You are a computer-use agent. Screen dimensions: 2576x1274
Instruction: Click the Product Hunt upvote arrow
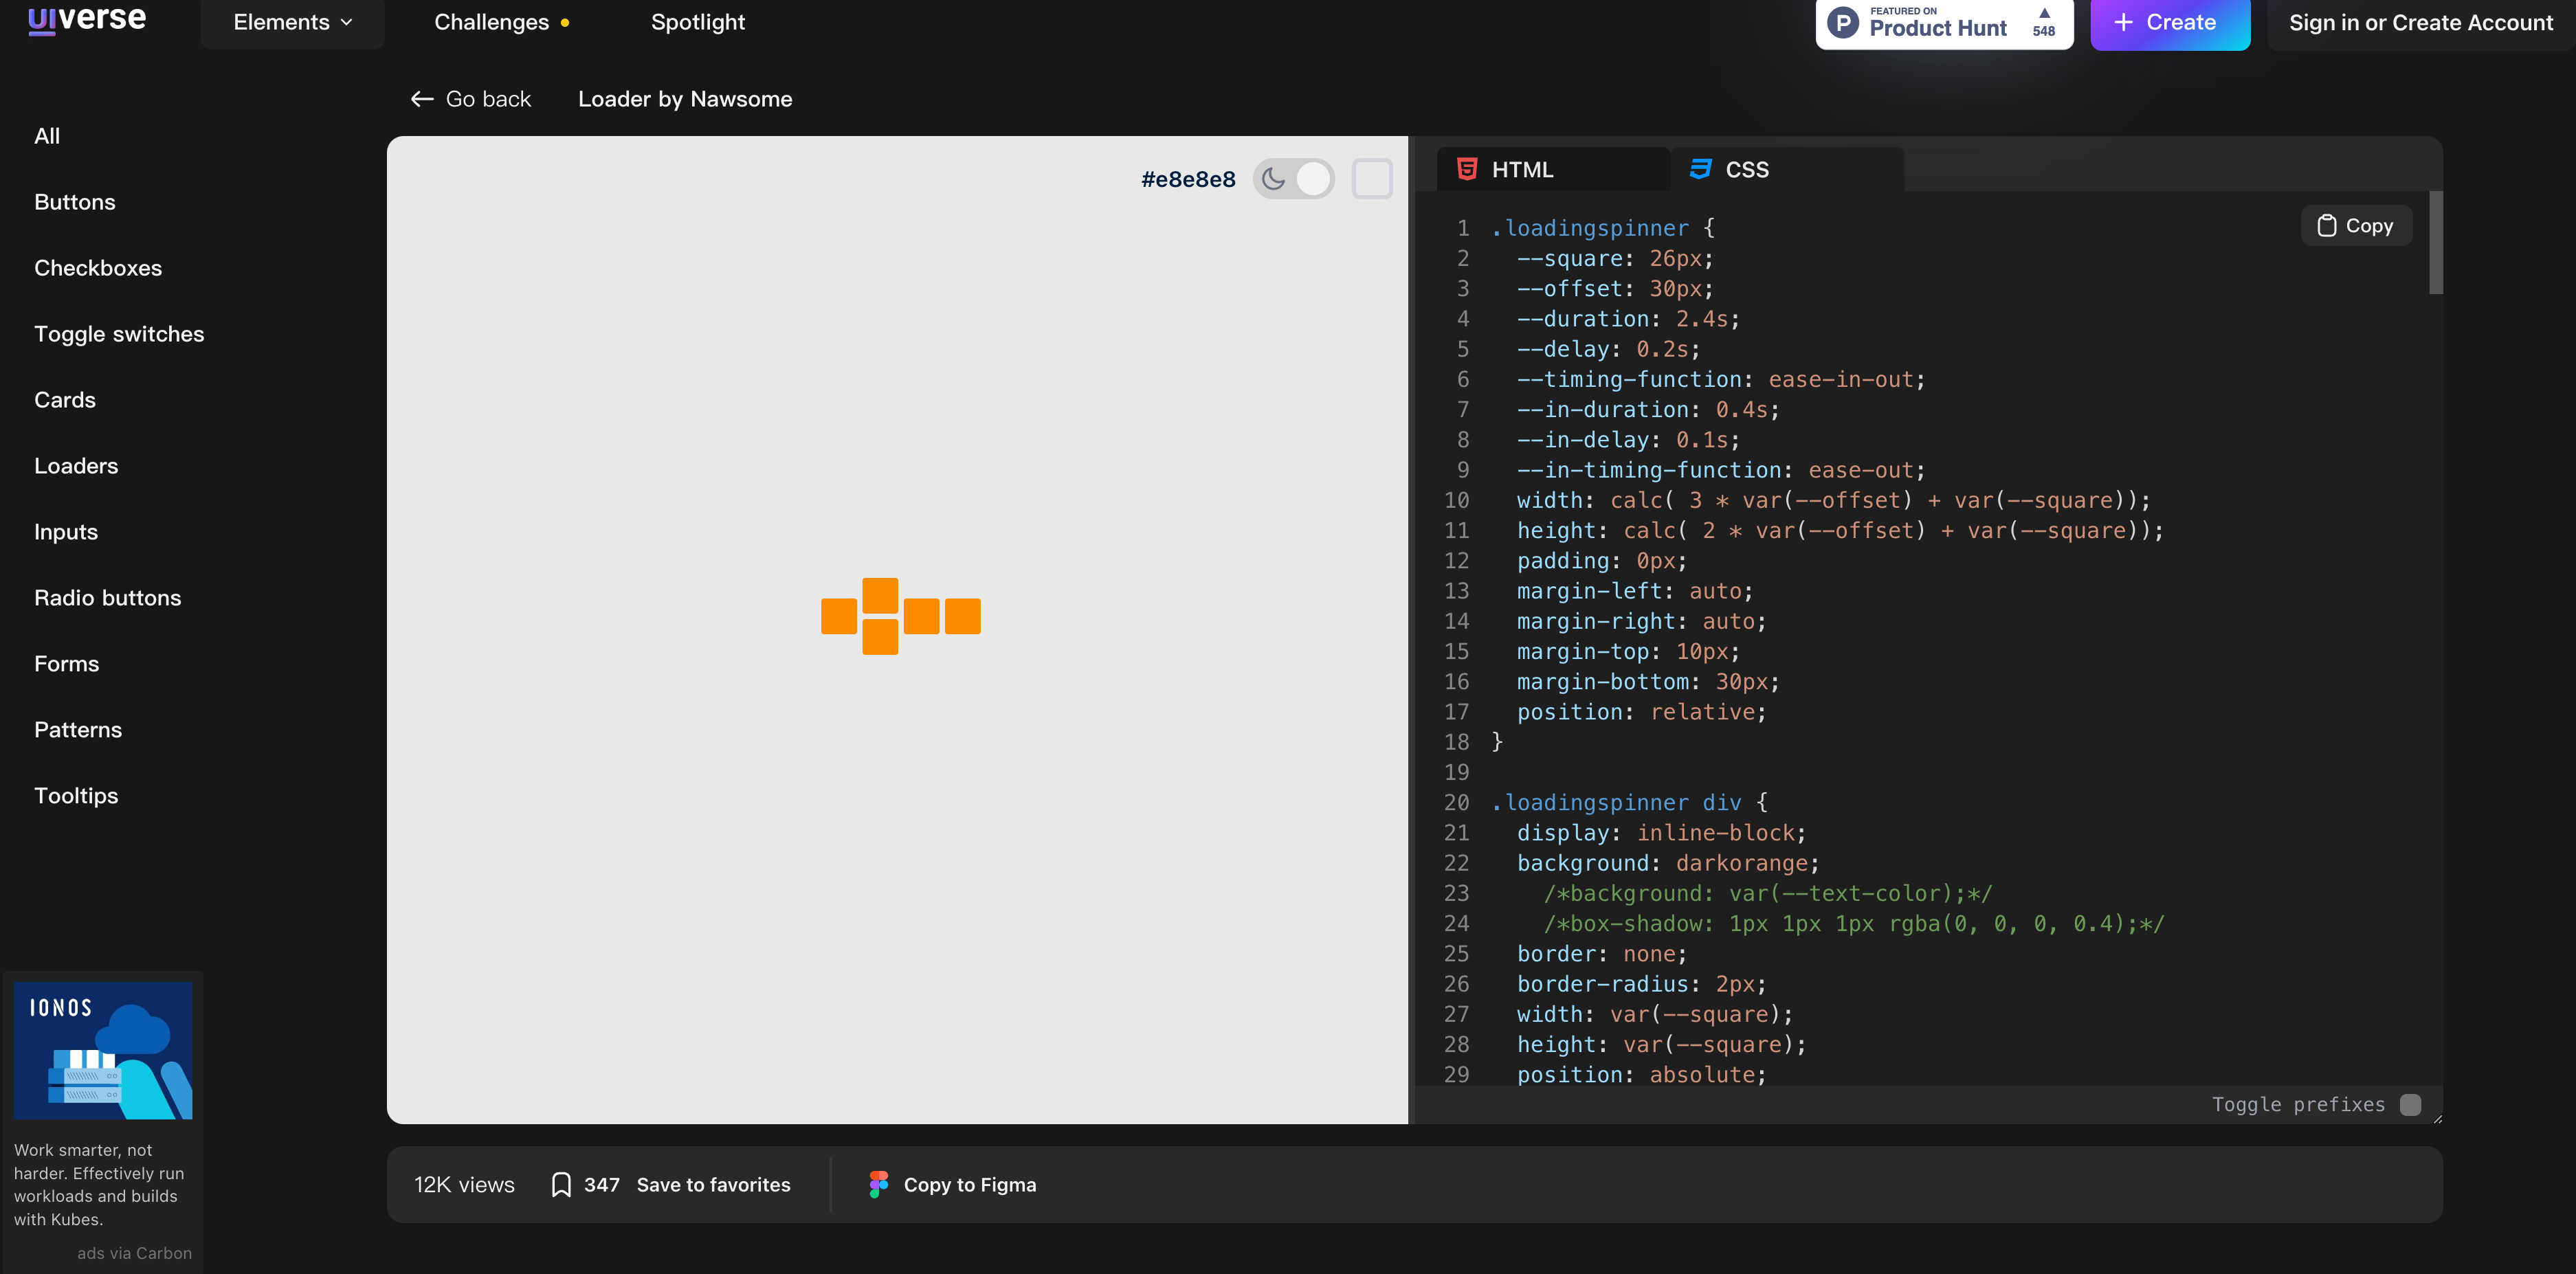[2044, 13]
